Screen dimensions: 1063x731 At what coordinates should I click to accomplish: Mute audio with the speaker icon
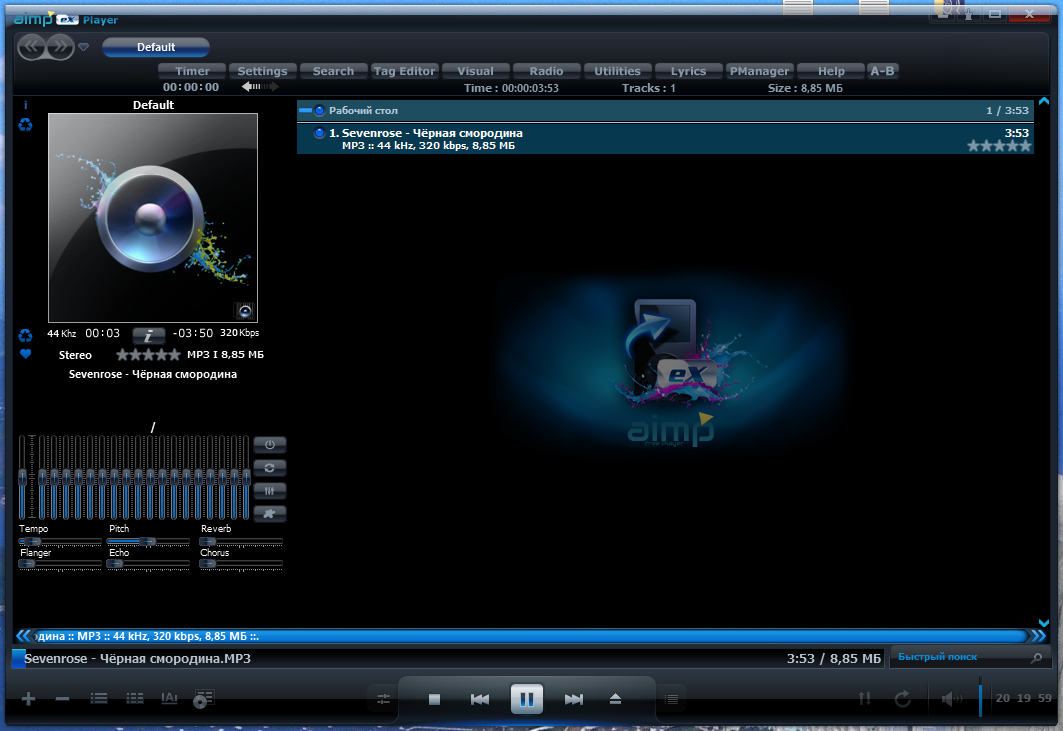950,698
